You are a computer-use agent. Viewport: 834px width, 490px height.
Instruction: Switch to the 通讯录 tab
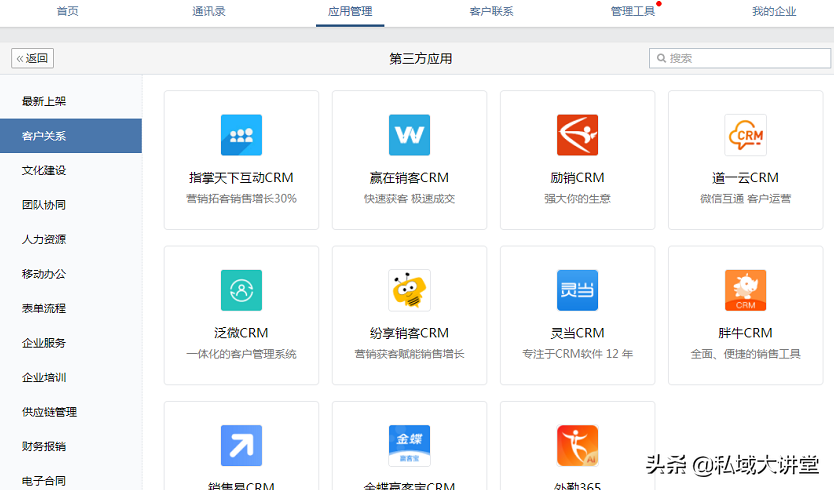click(x=209, y=11)
